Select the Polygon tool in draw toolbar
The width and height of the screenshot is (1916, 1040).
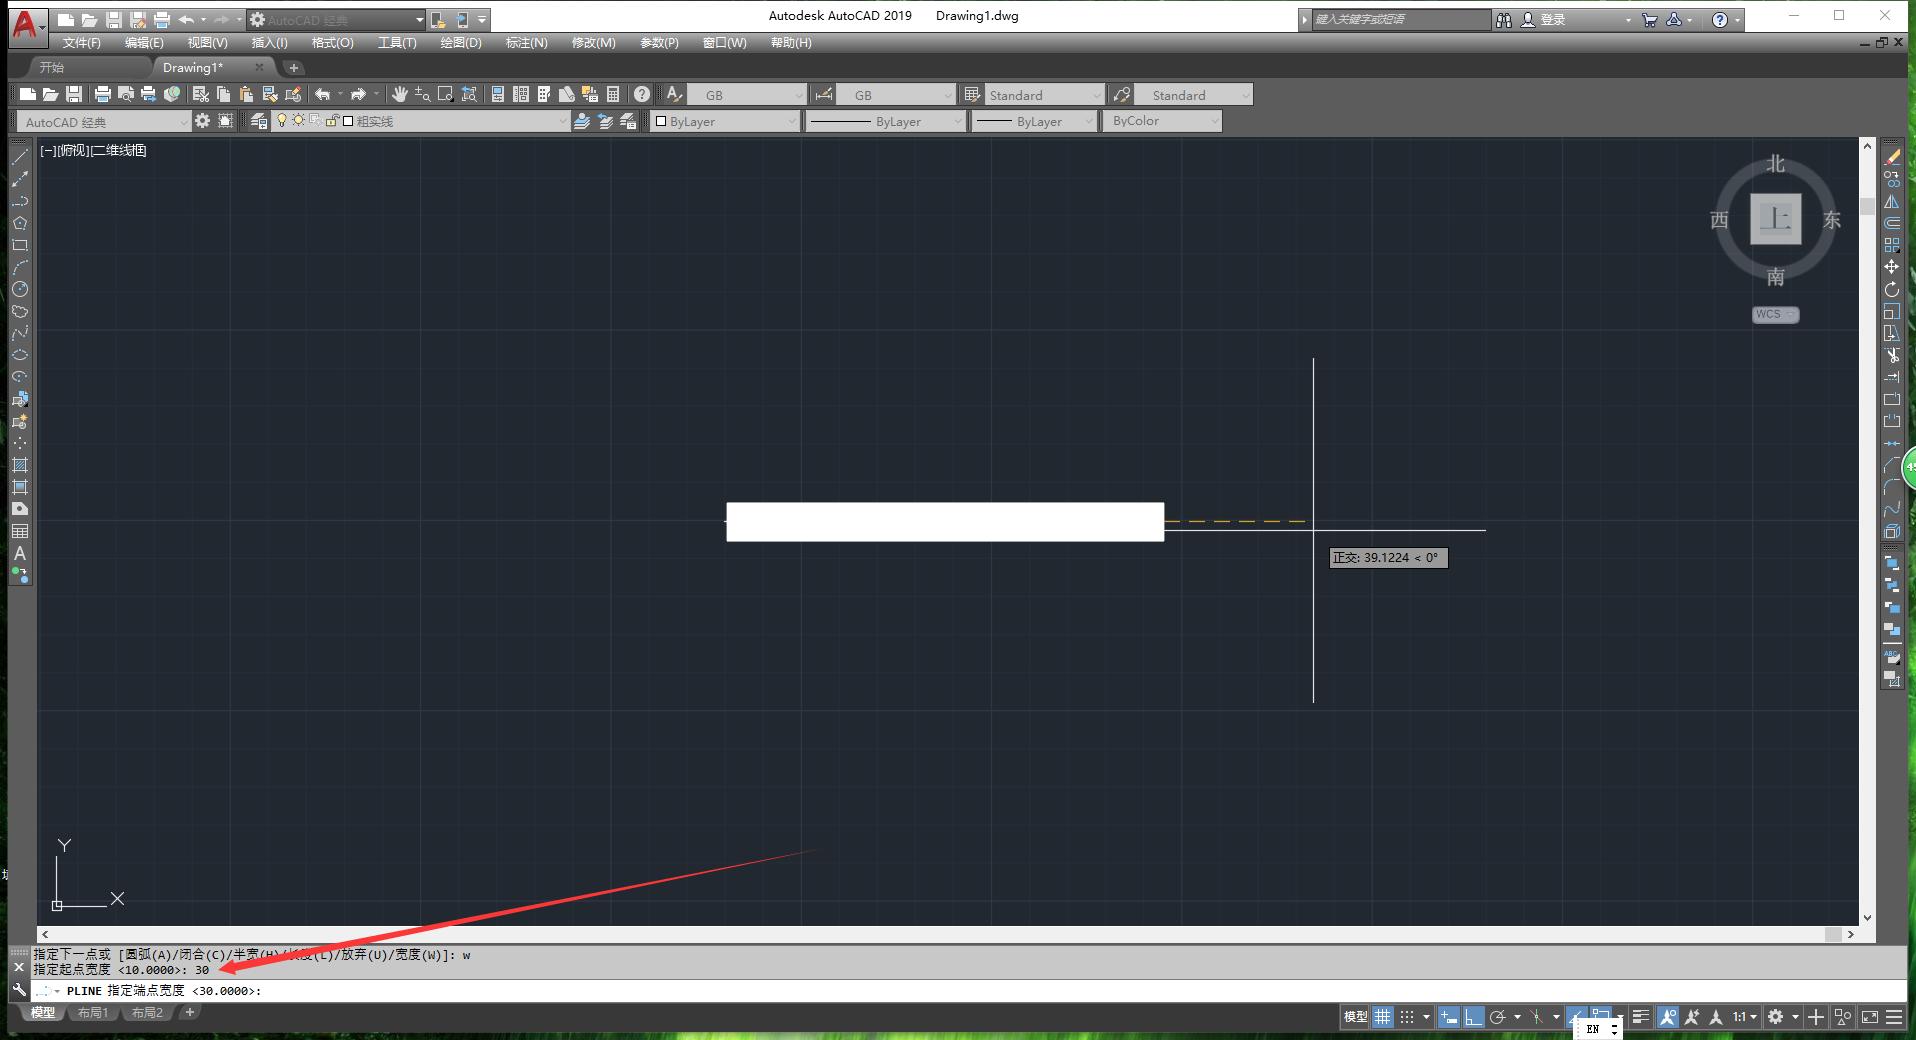click(19, 223)
